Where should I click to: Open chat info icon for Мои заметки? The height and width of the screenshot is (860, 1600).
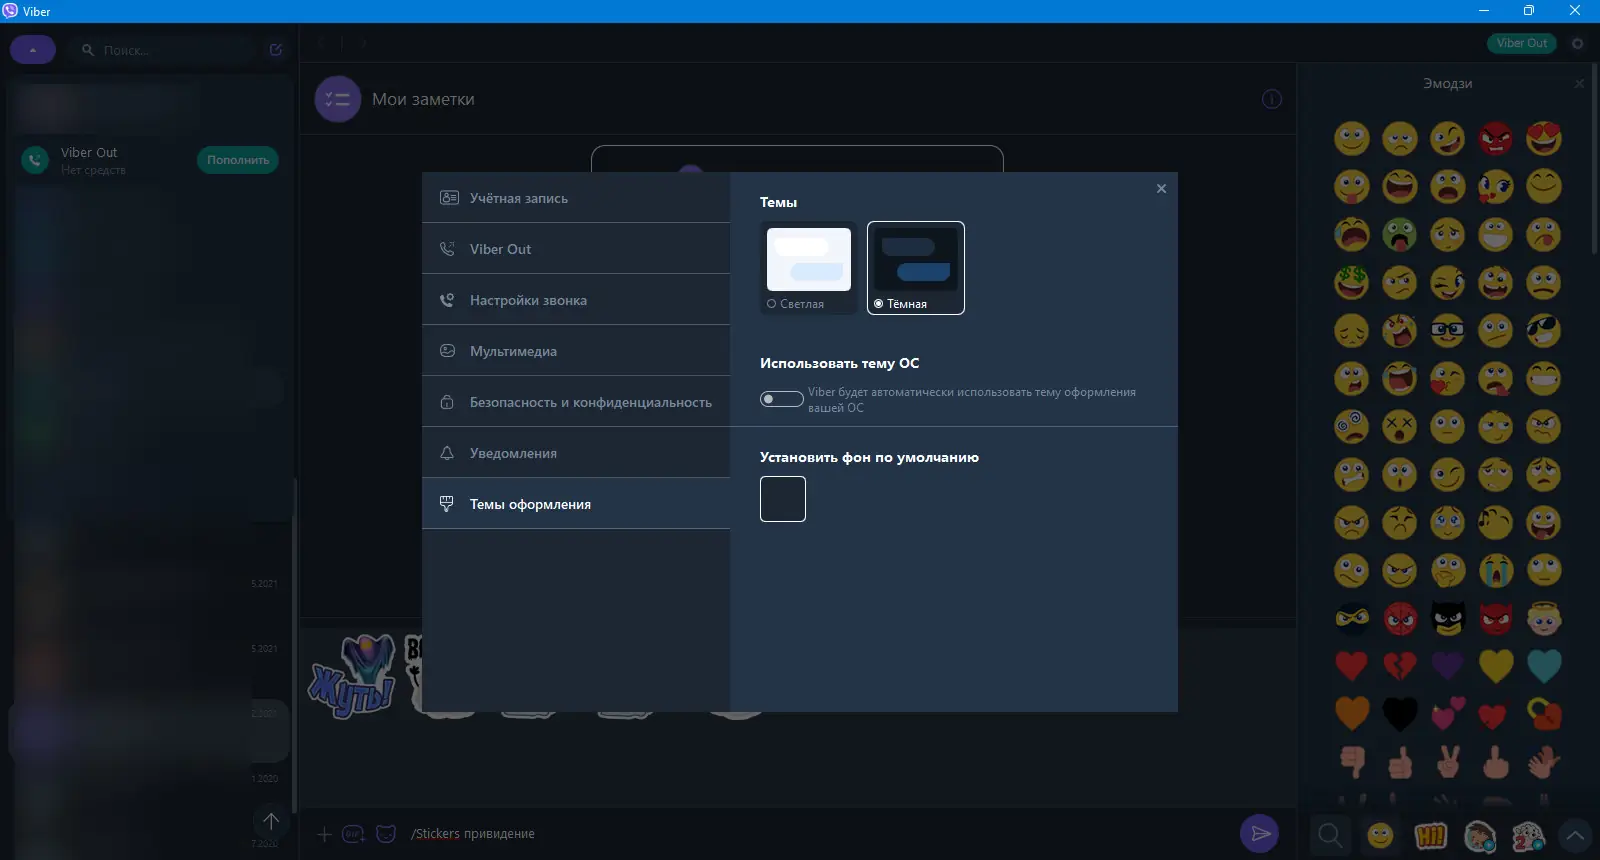(x=1272, y=99)
